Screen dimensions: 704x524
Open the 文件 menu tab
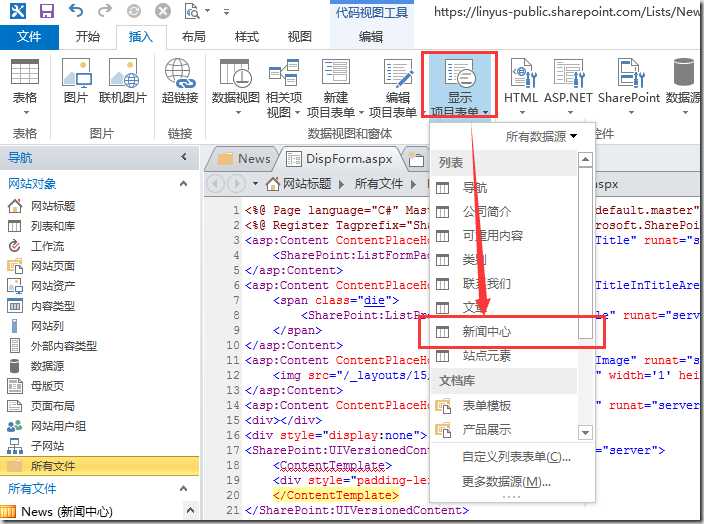click(x=29, y=37)
